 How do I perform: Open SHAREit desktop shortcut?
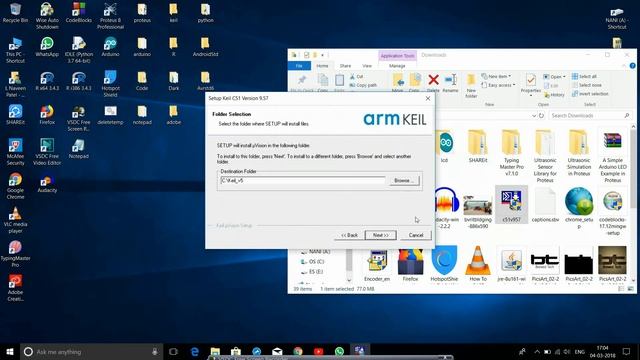coord(15,115)
